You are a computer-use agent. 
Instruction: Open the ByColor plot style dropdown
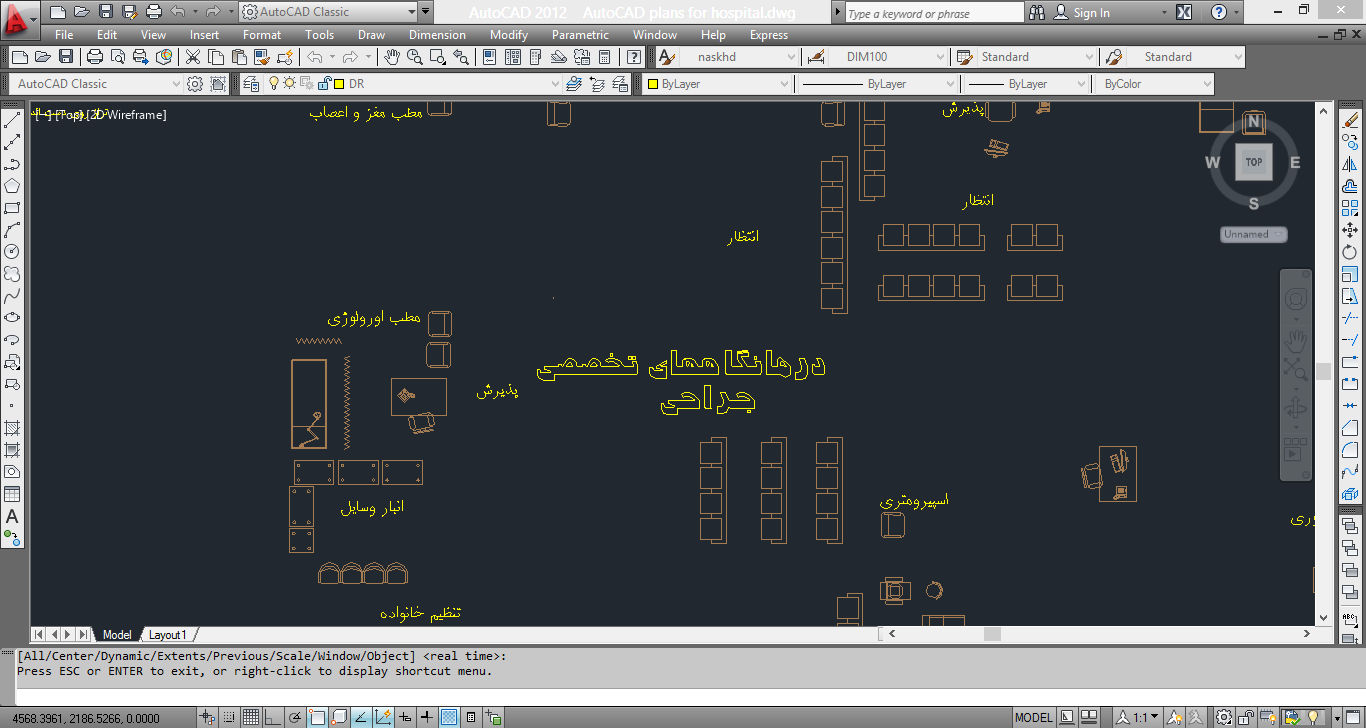[1156, 84]
